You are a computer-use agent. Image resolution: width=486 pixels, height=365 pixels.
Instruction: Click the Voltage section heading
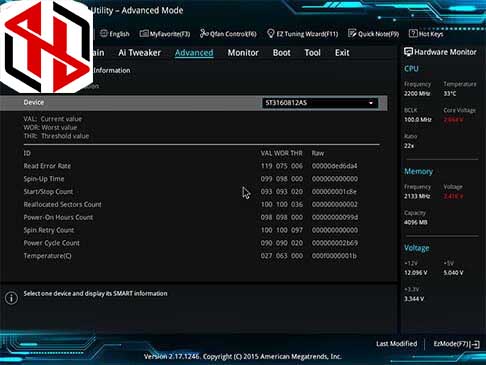[x=416, y=248]
